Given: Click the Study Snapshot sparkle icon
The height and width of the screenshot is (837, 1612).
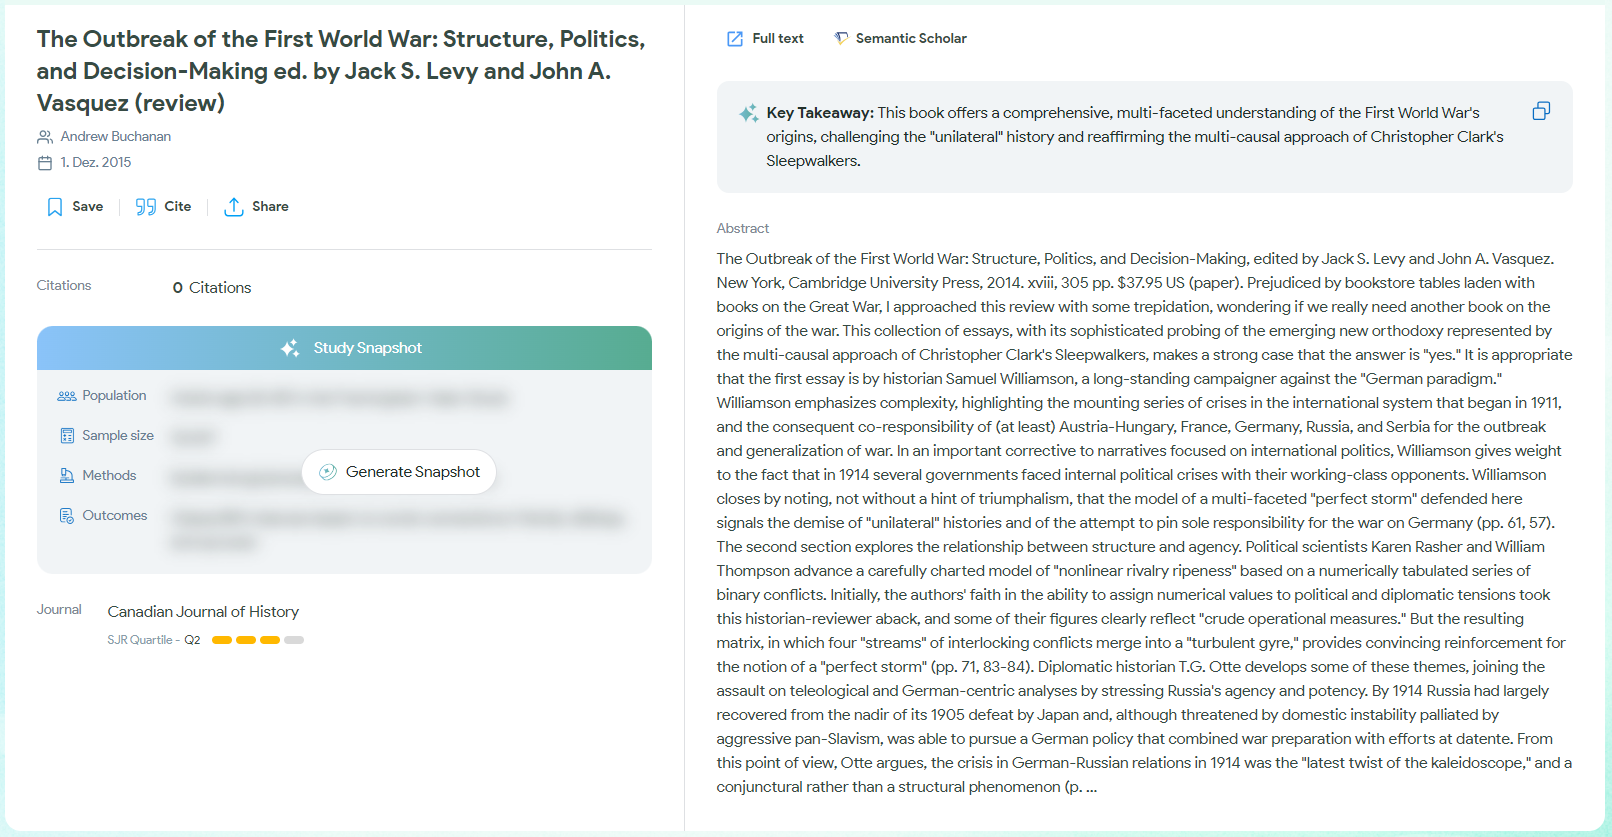Looking at the screenshot, I should [290, 348].
